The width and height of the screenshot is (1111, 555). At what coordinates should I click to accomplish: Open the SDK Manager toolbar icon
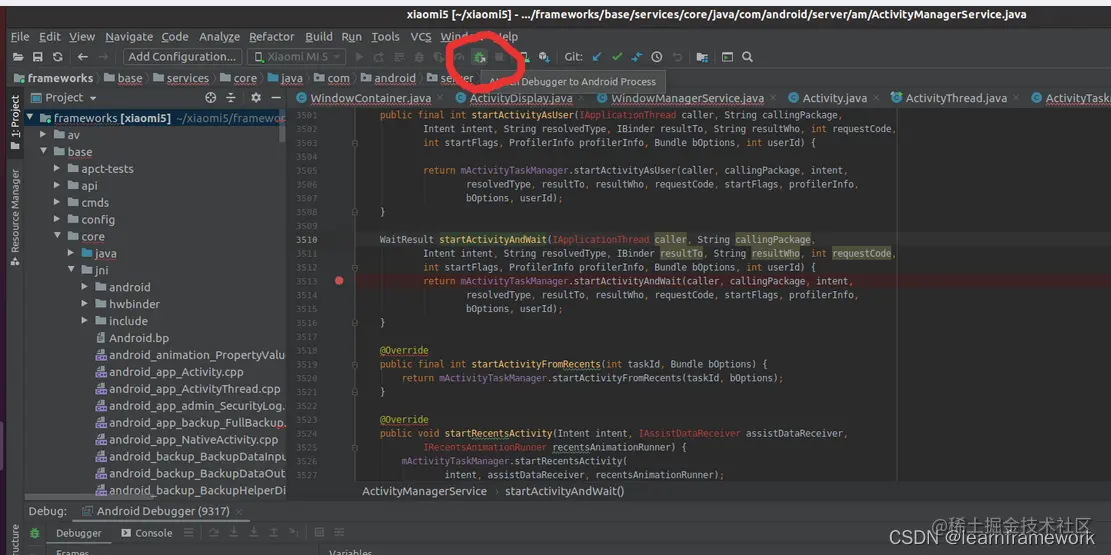pos(544,57)
